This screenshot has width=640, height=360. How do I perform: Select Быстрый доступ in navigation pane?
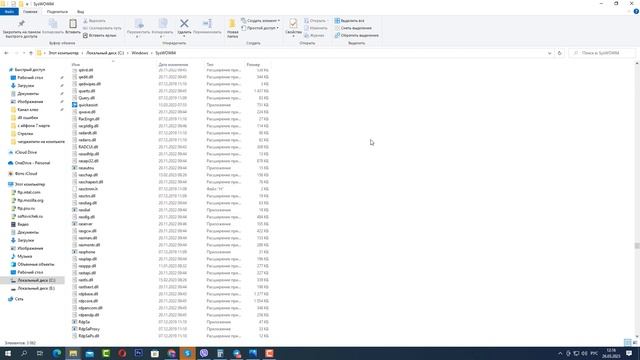(x=29, y=70)
